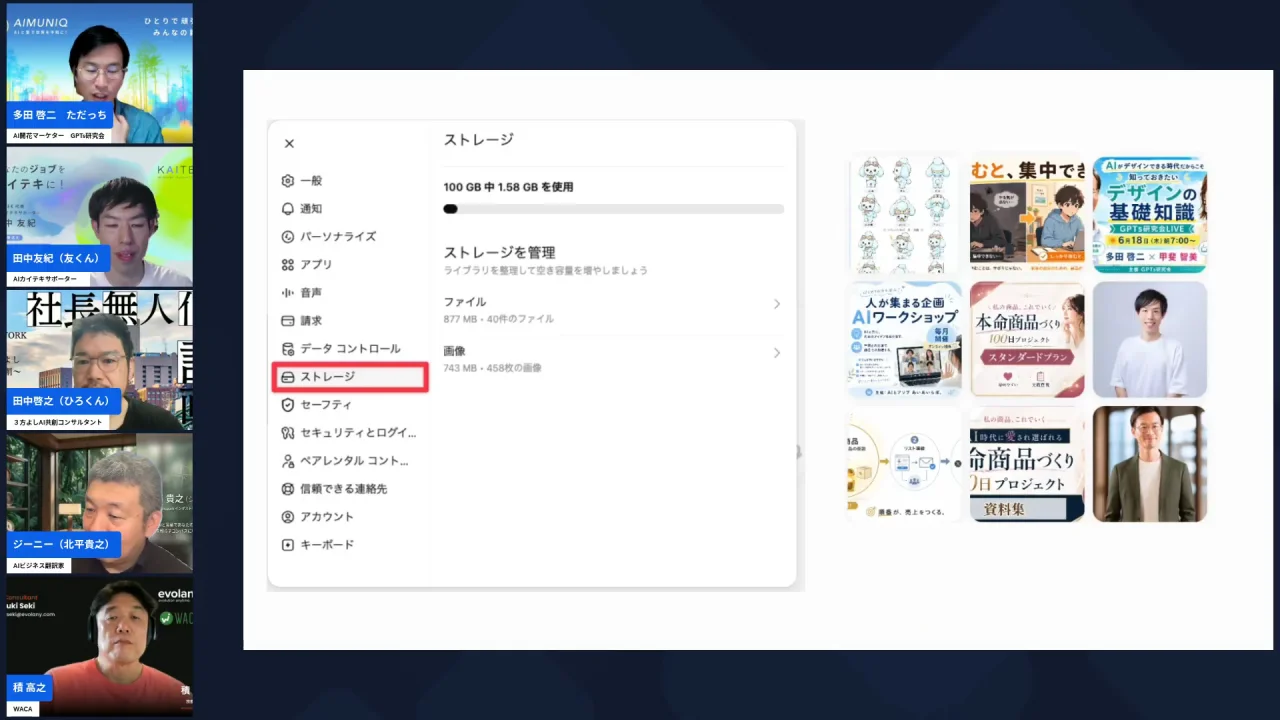
Task: Open the デザインの基礎知識 thumbnail
Action: 1150,214
